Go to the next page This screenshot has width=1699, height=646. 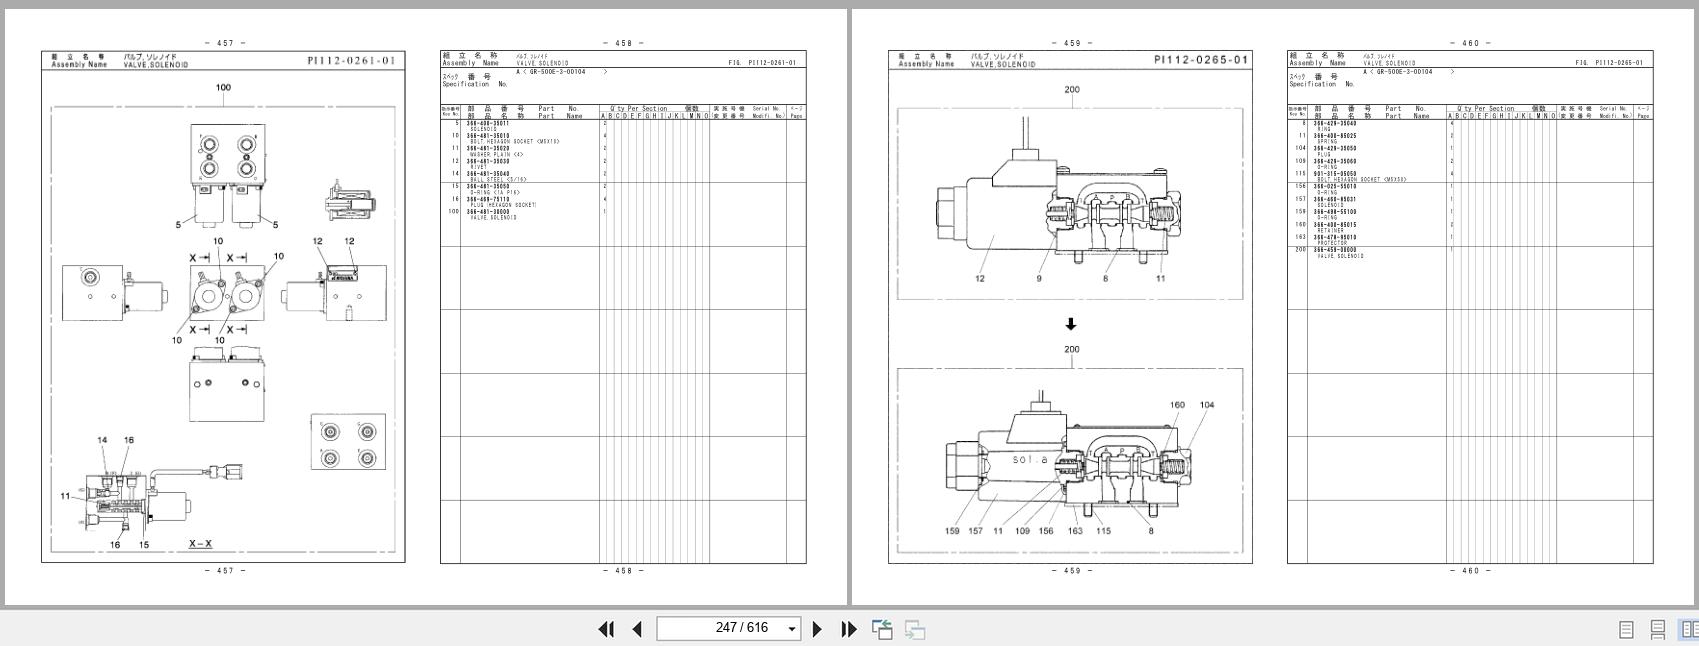[817, 629]
